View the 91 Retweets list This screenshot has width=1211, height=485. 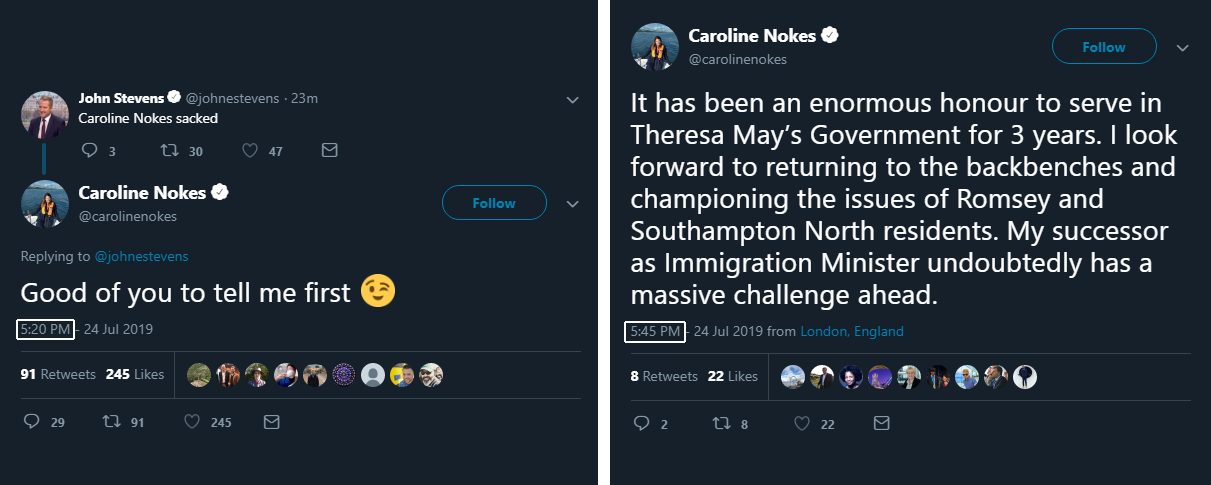pos(58,374)
